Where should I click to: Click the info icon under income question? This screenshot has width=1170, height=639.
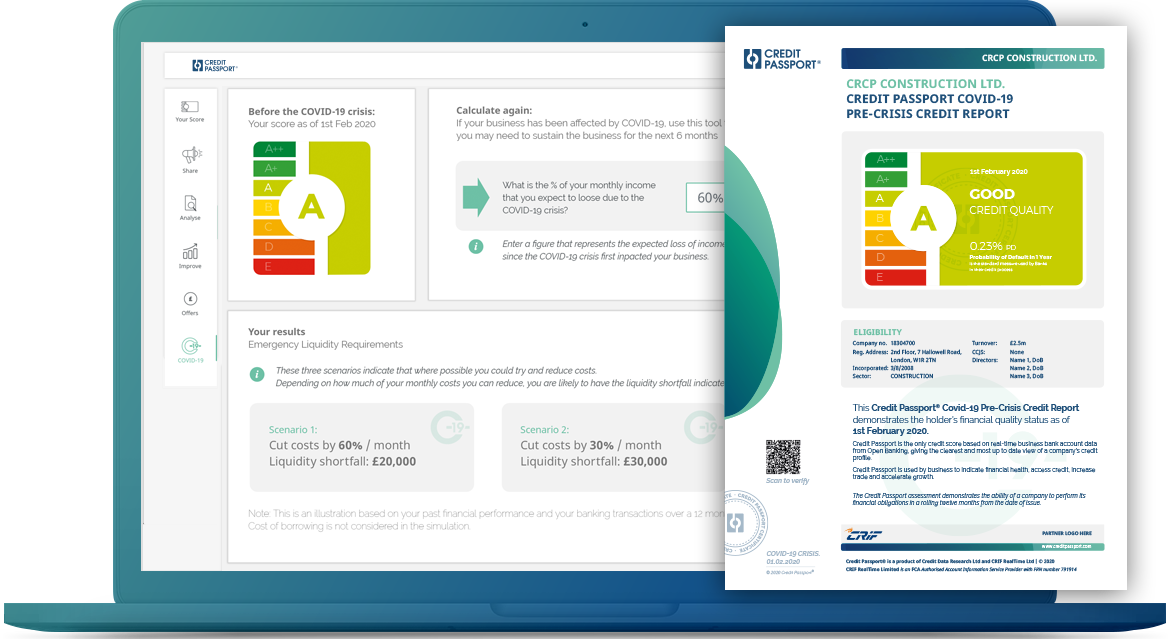click(477, 246)
